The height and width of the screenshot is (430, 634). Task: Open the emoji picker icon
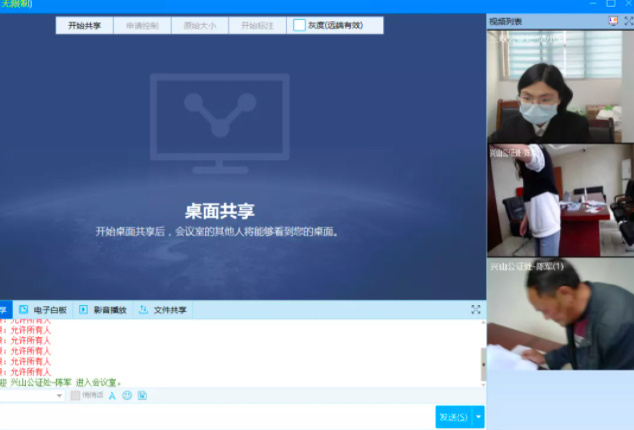tap(127, 395)
